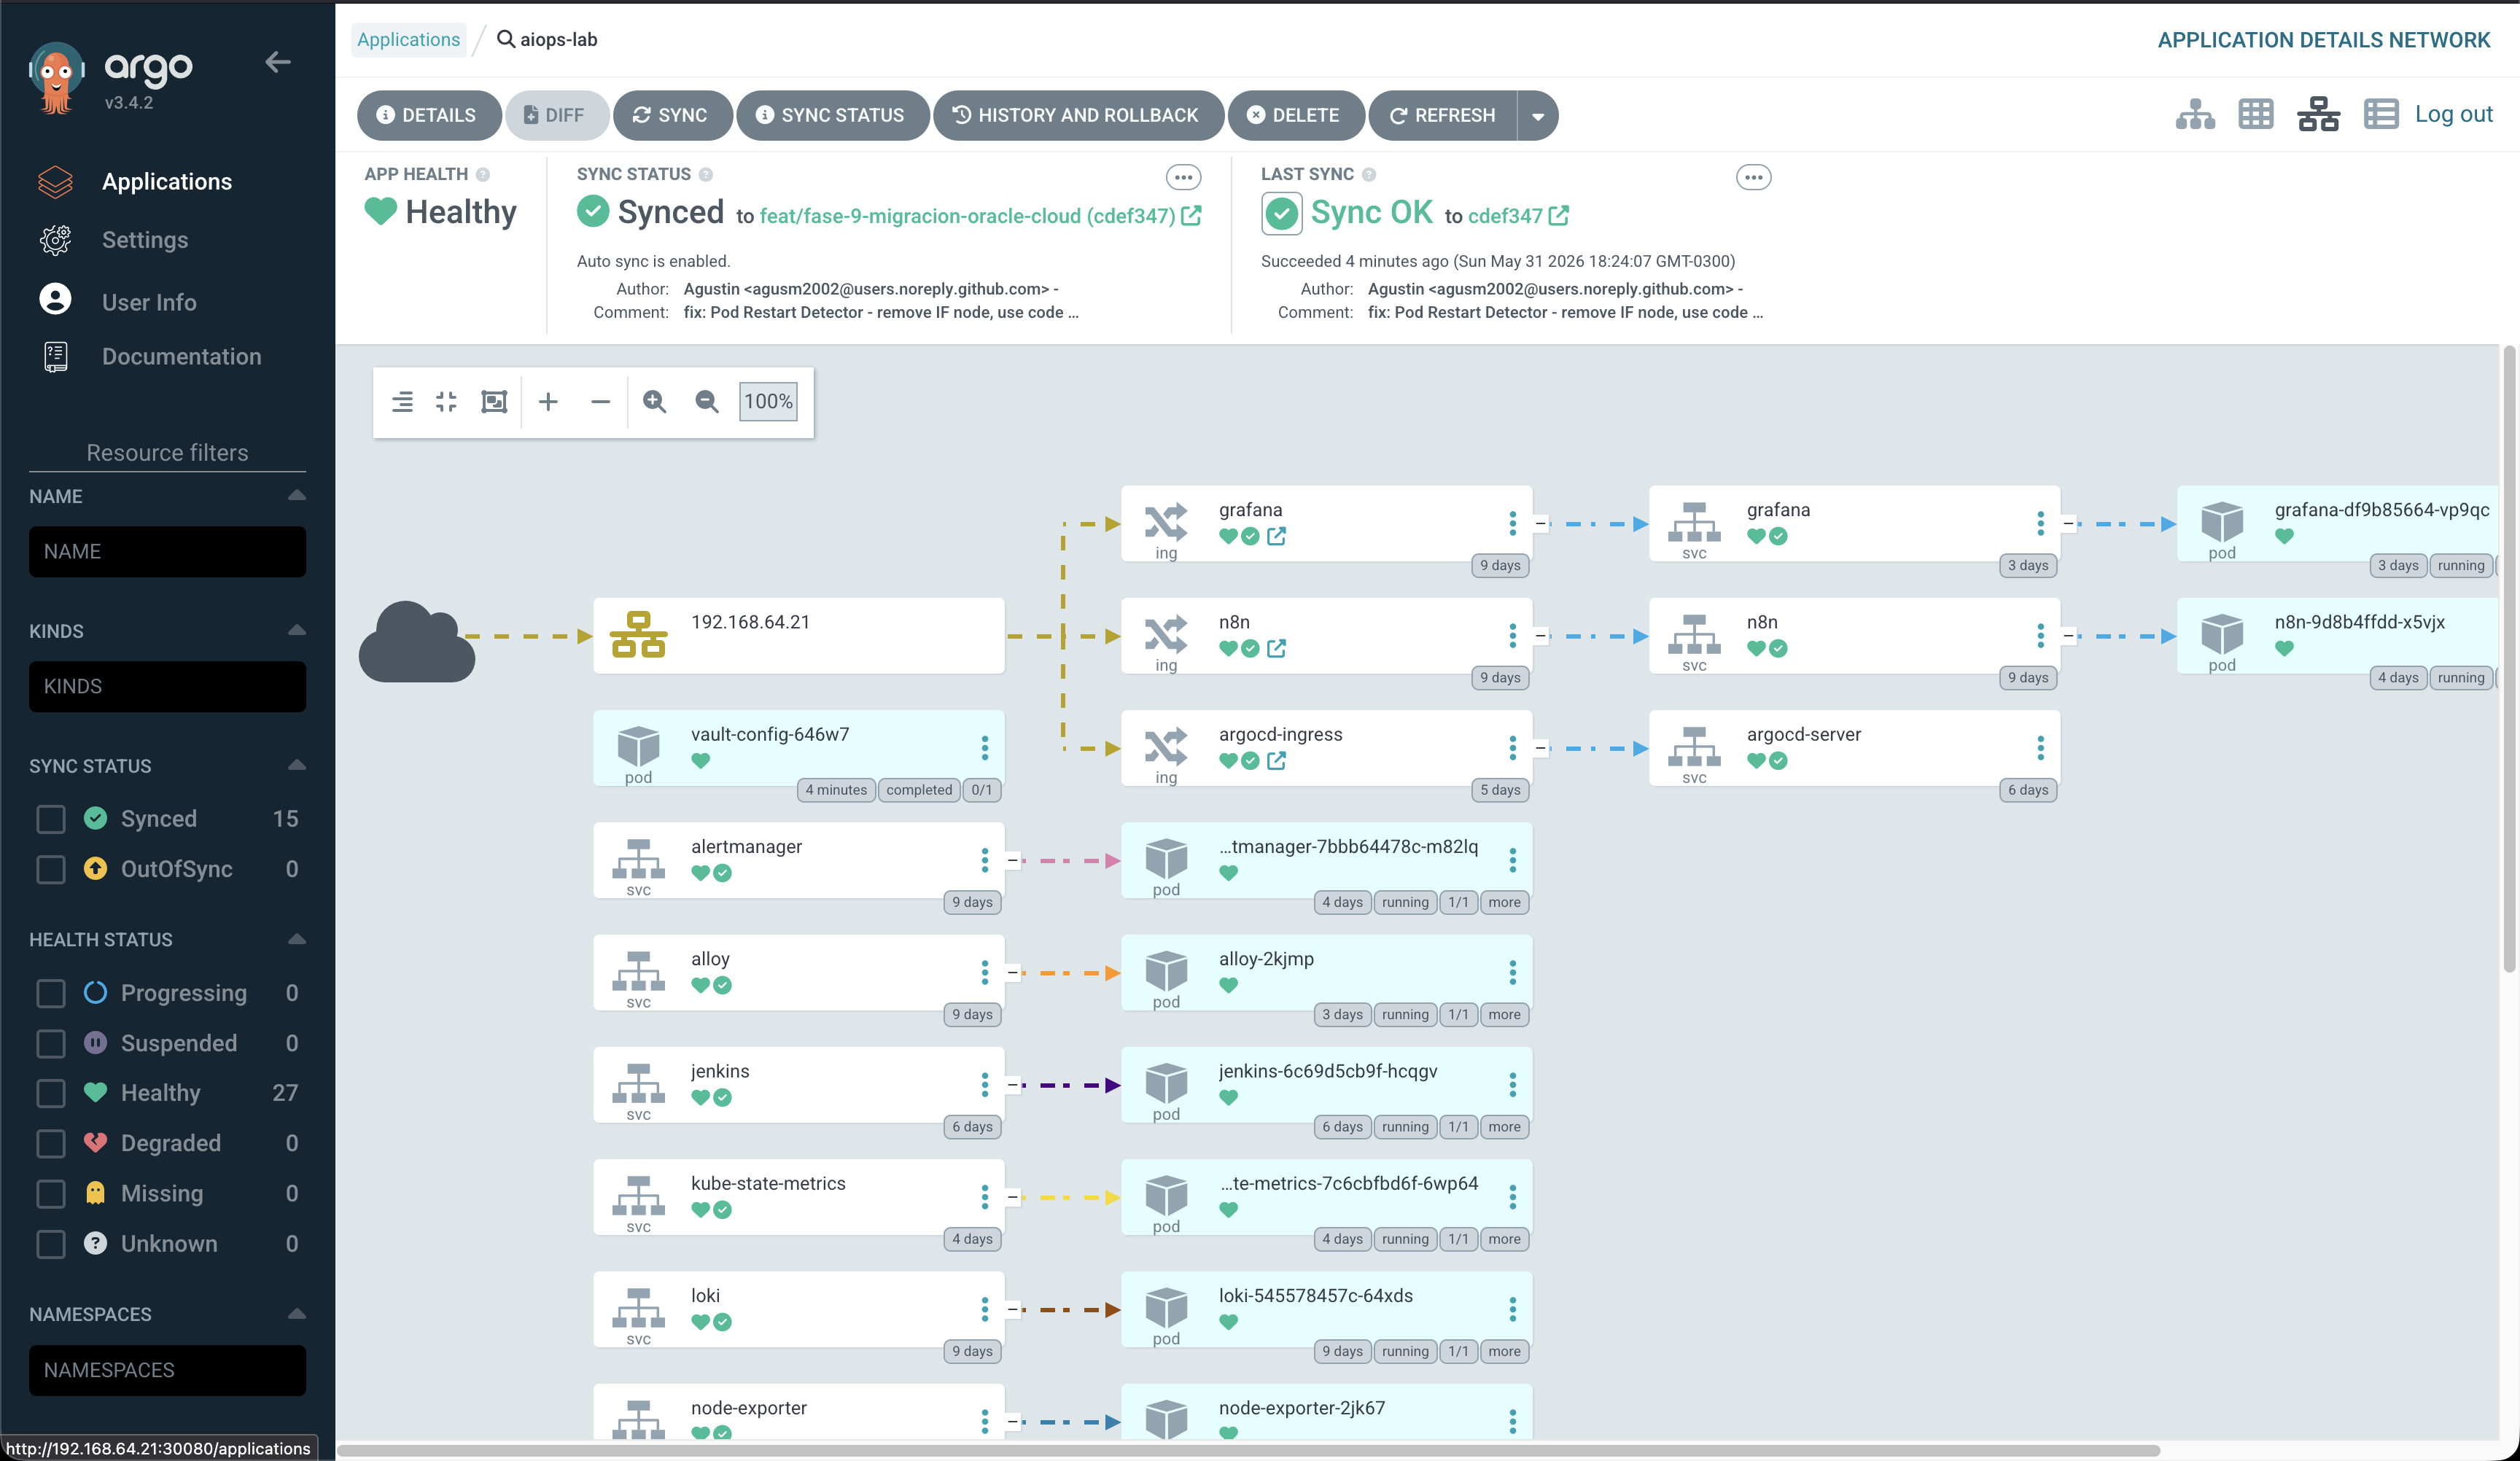Switch to the pods grid view icon
Viewport: 2520px width, 1461px height.
coord(2256,115)
